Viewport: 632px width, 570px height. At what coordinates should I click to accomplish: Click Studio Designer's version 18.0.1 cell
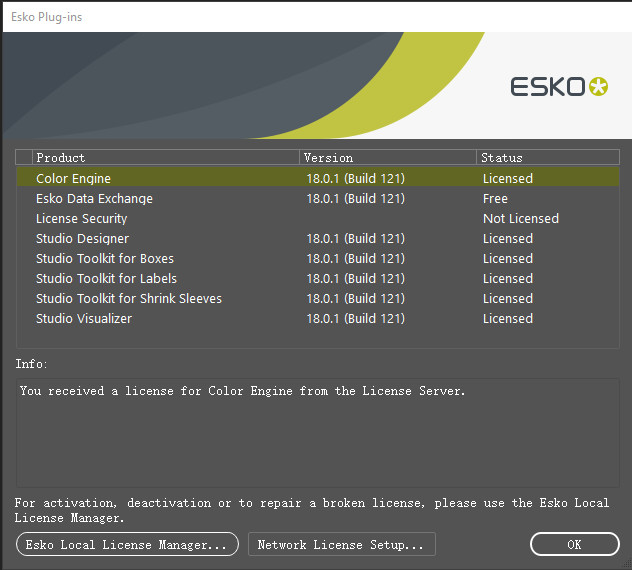[x=356, y=239]
